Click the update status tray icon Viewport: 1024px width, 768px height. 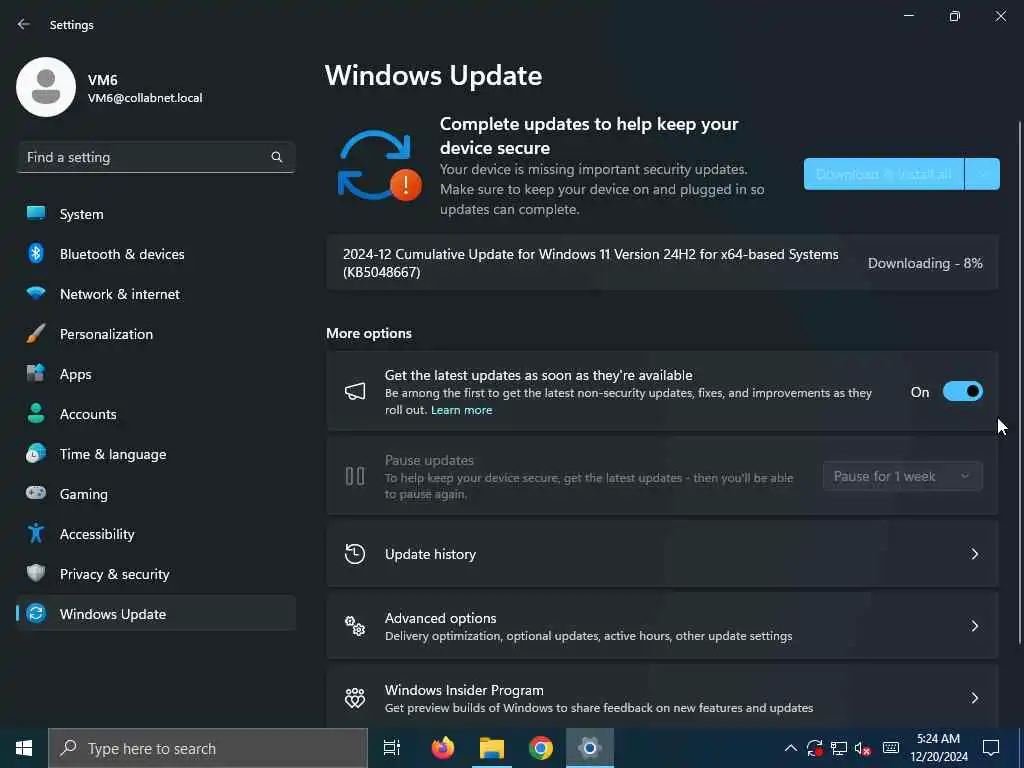pos(814,748)
